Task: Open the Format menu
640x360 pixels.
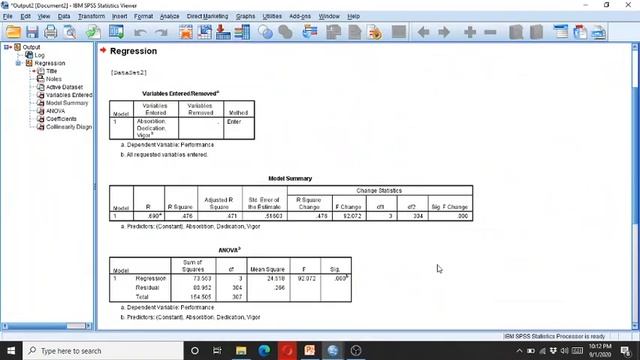Action: point(143,16)
